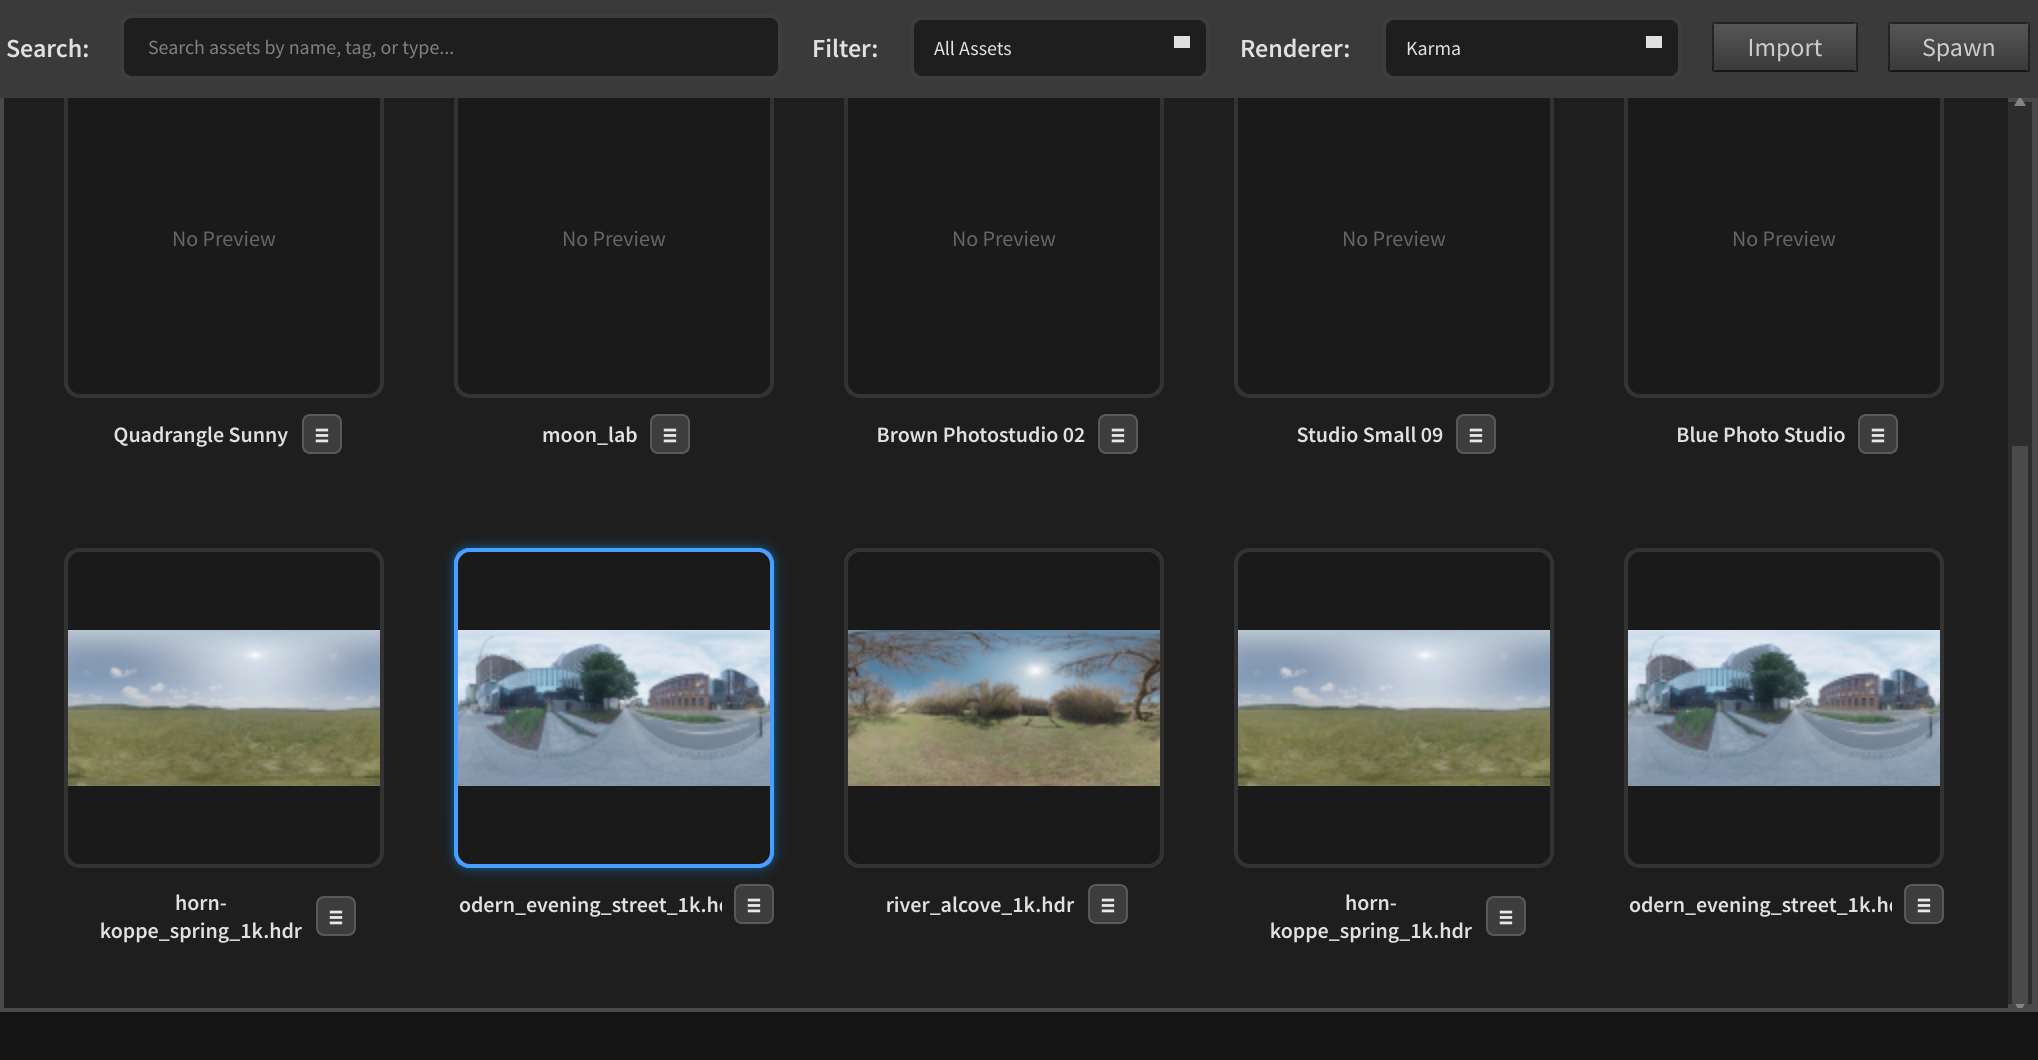Select the horn-koppe_spring_1k.hdr asset card
This screenshot has height=1060, width=2038.
click(223, 707)
